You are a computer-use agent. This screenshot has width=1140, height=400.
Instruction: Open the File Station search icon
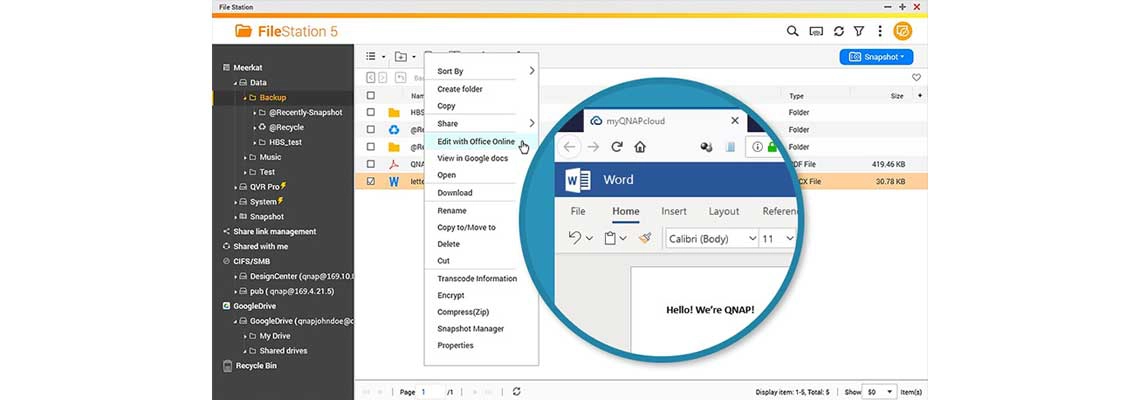coord(792,31)
